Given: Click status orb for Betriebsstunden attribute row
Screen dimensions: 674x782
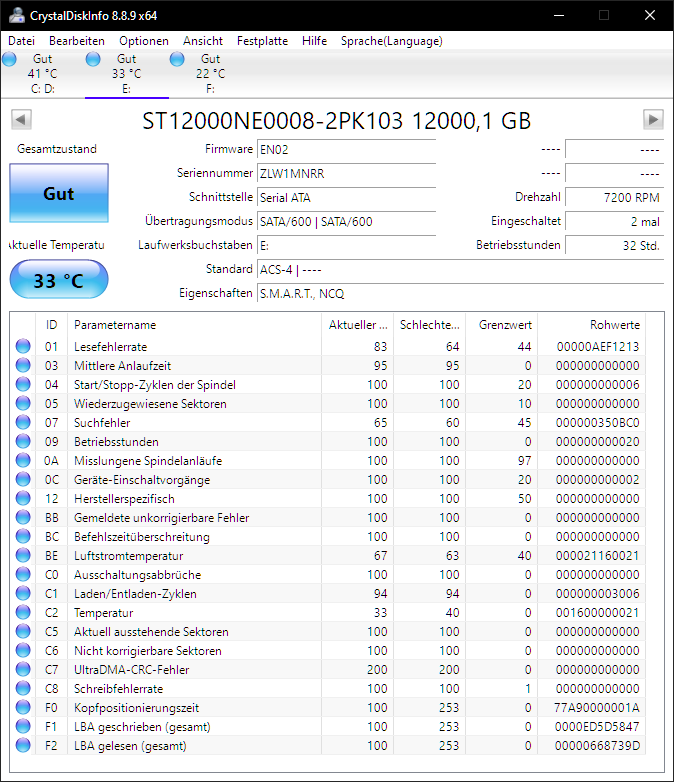Looking at the screenshot, I should (23, 441).
